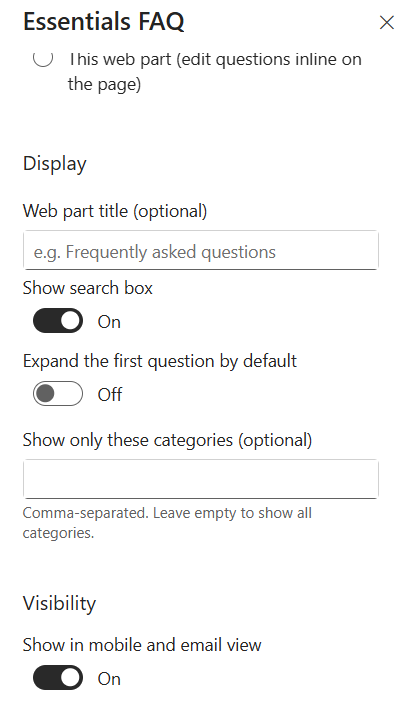Click the Visibility section heading
Viewport: 401px width, 712px height.
pos(59,603)
